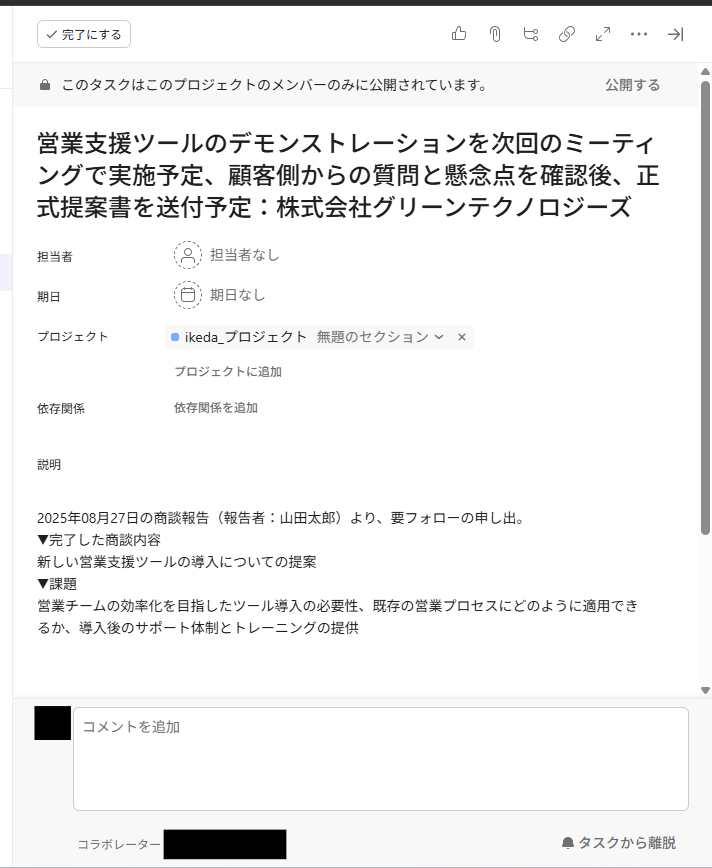The height and width of the screenshot is (868, 712).
Task: Click the blue project color dot
Action: point(175,337)
